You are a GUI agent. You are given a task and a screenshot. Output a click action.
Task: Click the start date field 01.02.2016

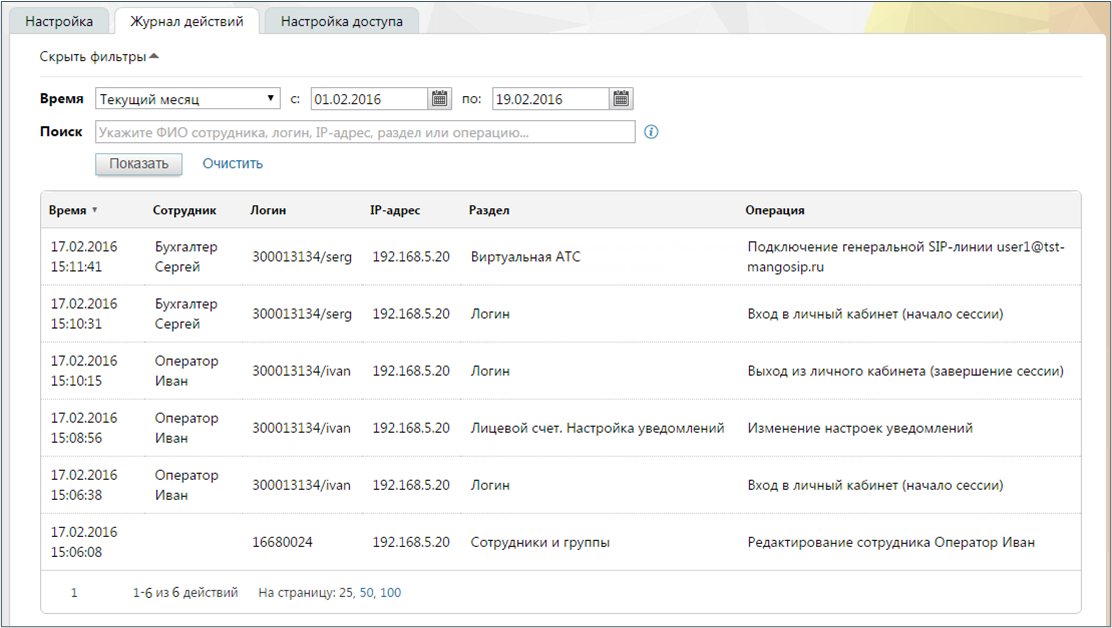tap(369, 99)
